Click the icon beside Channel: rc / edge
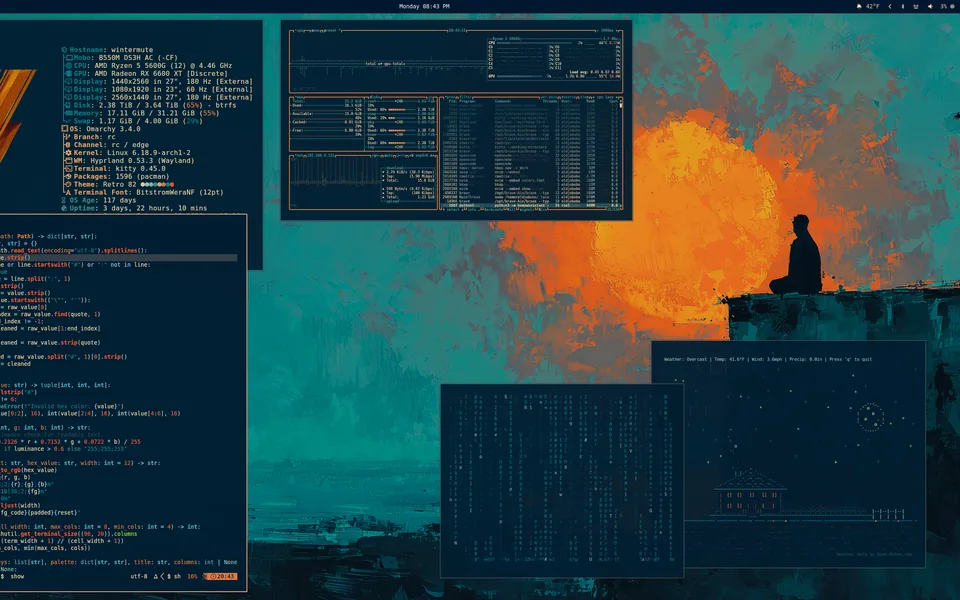The height and width of the screenshot is (600, 960). pos(67,145)
